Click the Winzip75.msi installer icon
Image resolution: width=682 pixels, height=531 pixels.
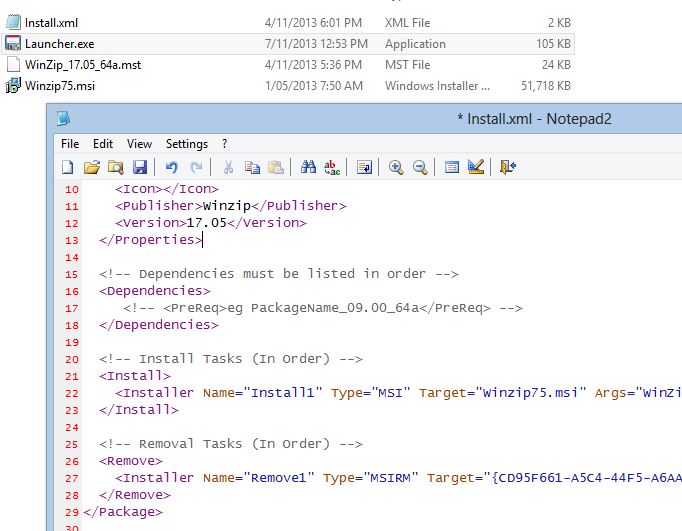pyautogui.click(x=13, y=86)
